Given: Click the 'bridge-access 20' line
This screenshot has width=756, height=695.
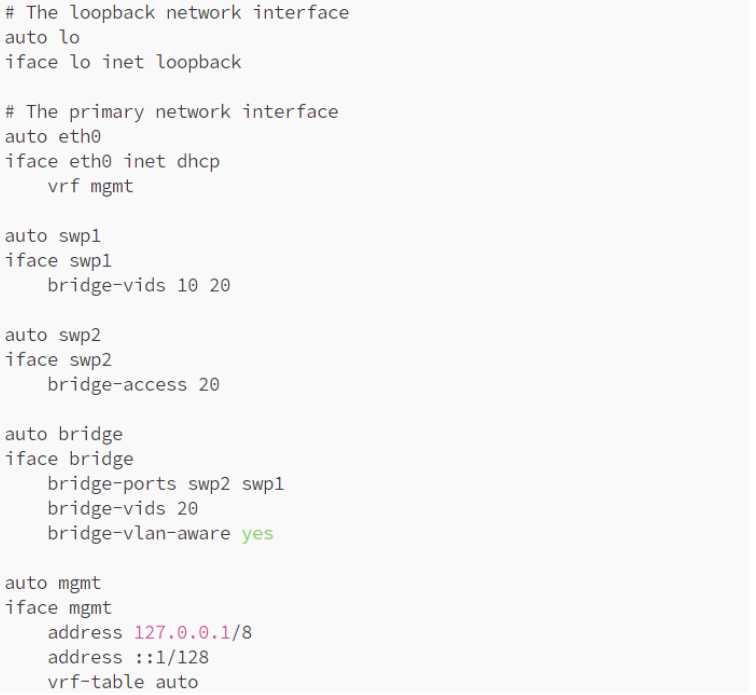Looking at the screenshot, I should click(133, 384).
